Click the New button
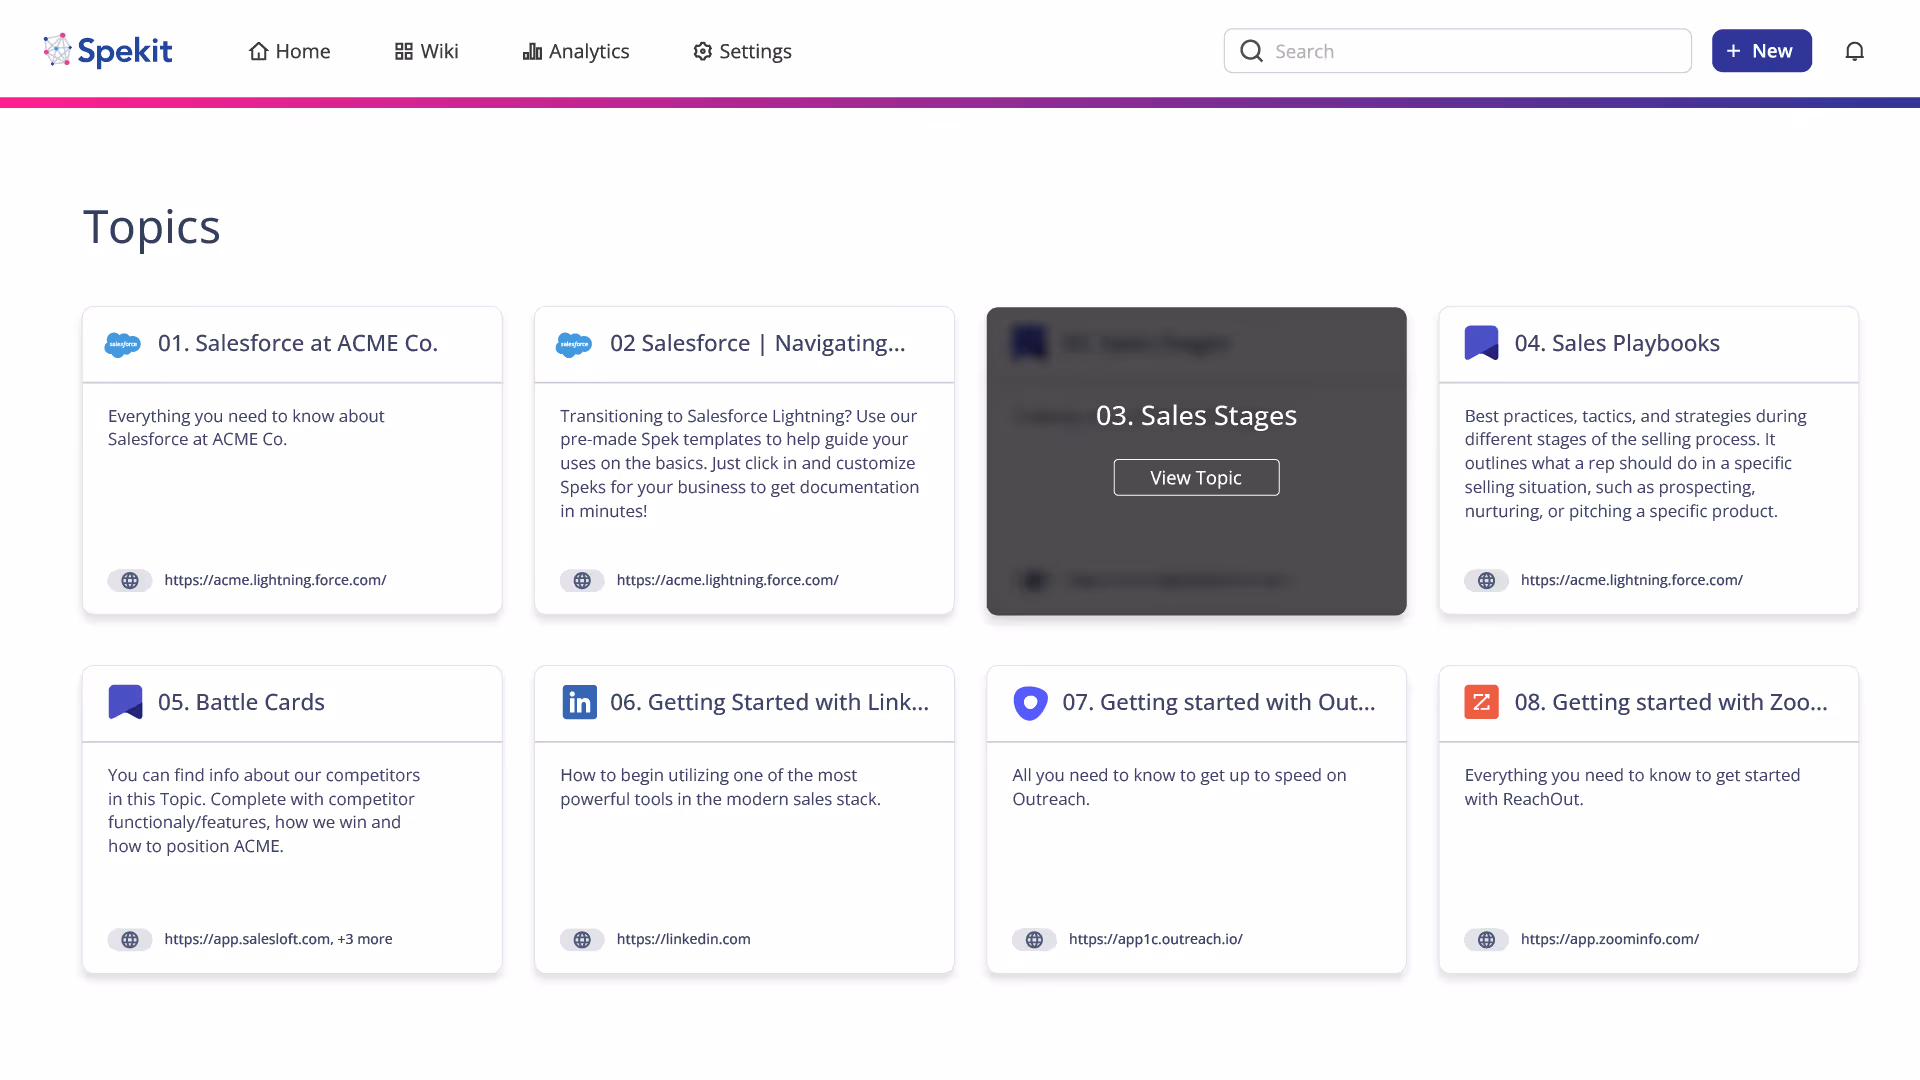Image resolution: width=1920 pixels, height=1080 pixels. tap(1761, 51)
